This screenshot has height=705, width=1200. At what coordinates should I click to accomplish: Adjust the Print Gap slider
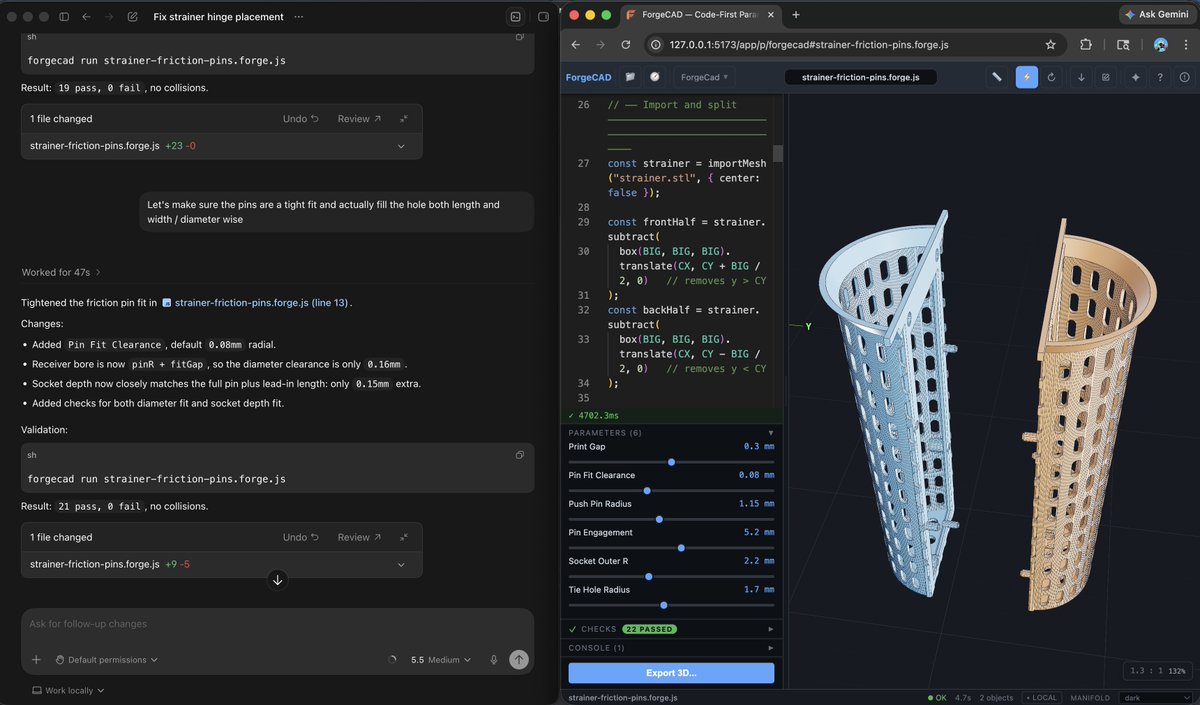coord(671,462)
